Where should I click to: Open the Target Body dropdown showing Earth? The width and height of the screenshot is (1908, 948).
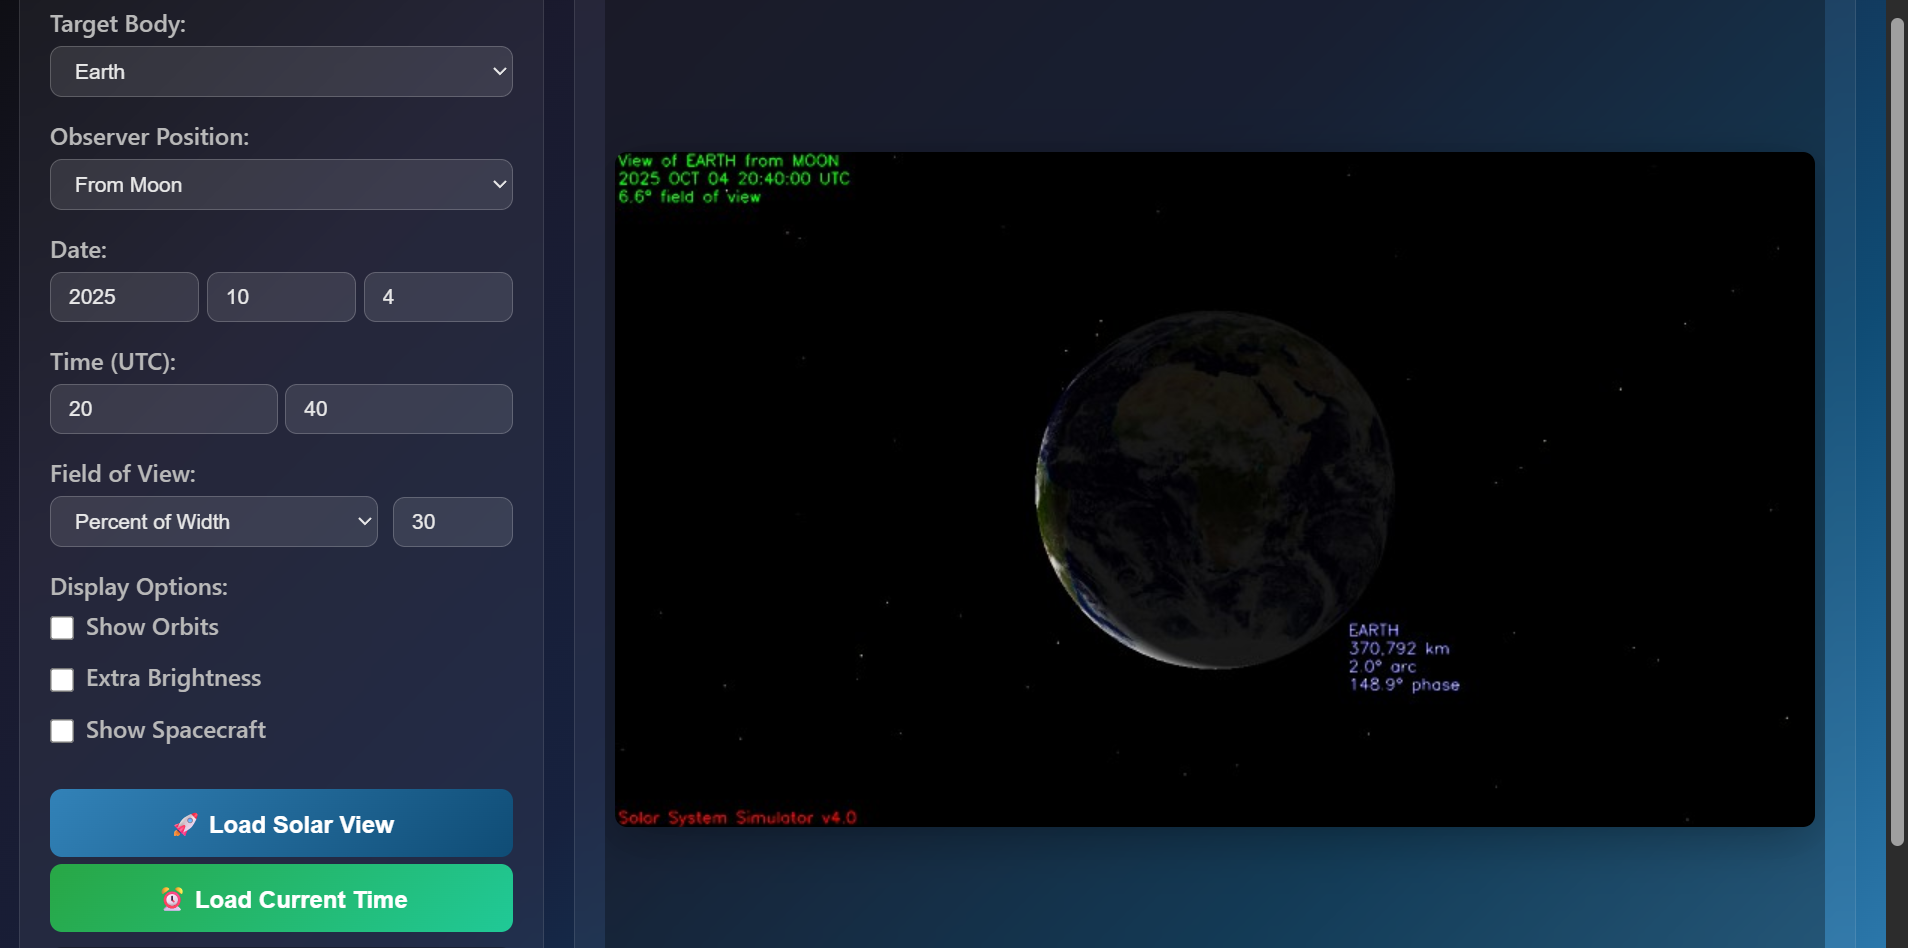point(280,71)
